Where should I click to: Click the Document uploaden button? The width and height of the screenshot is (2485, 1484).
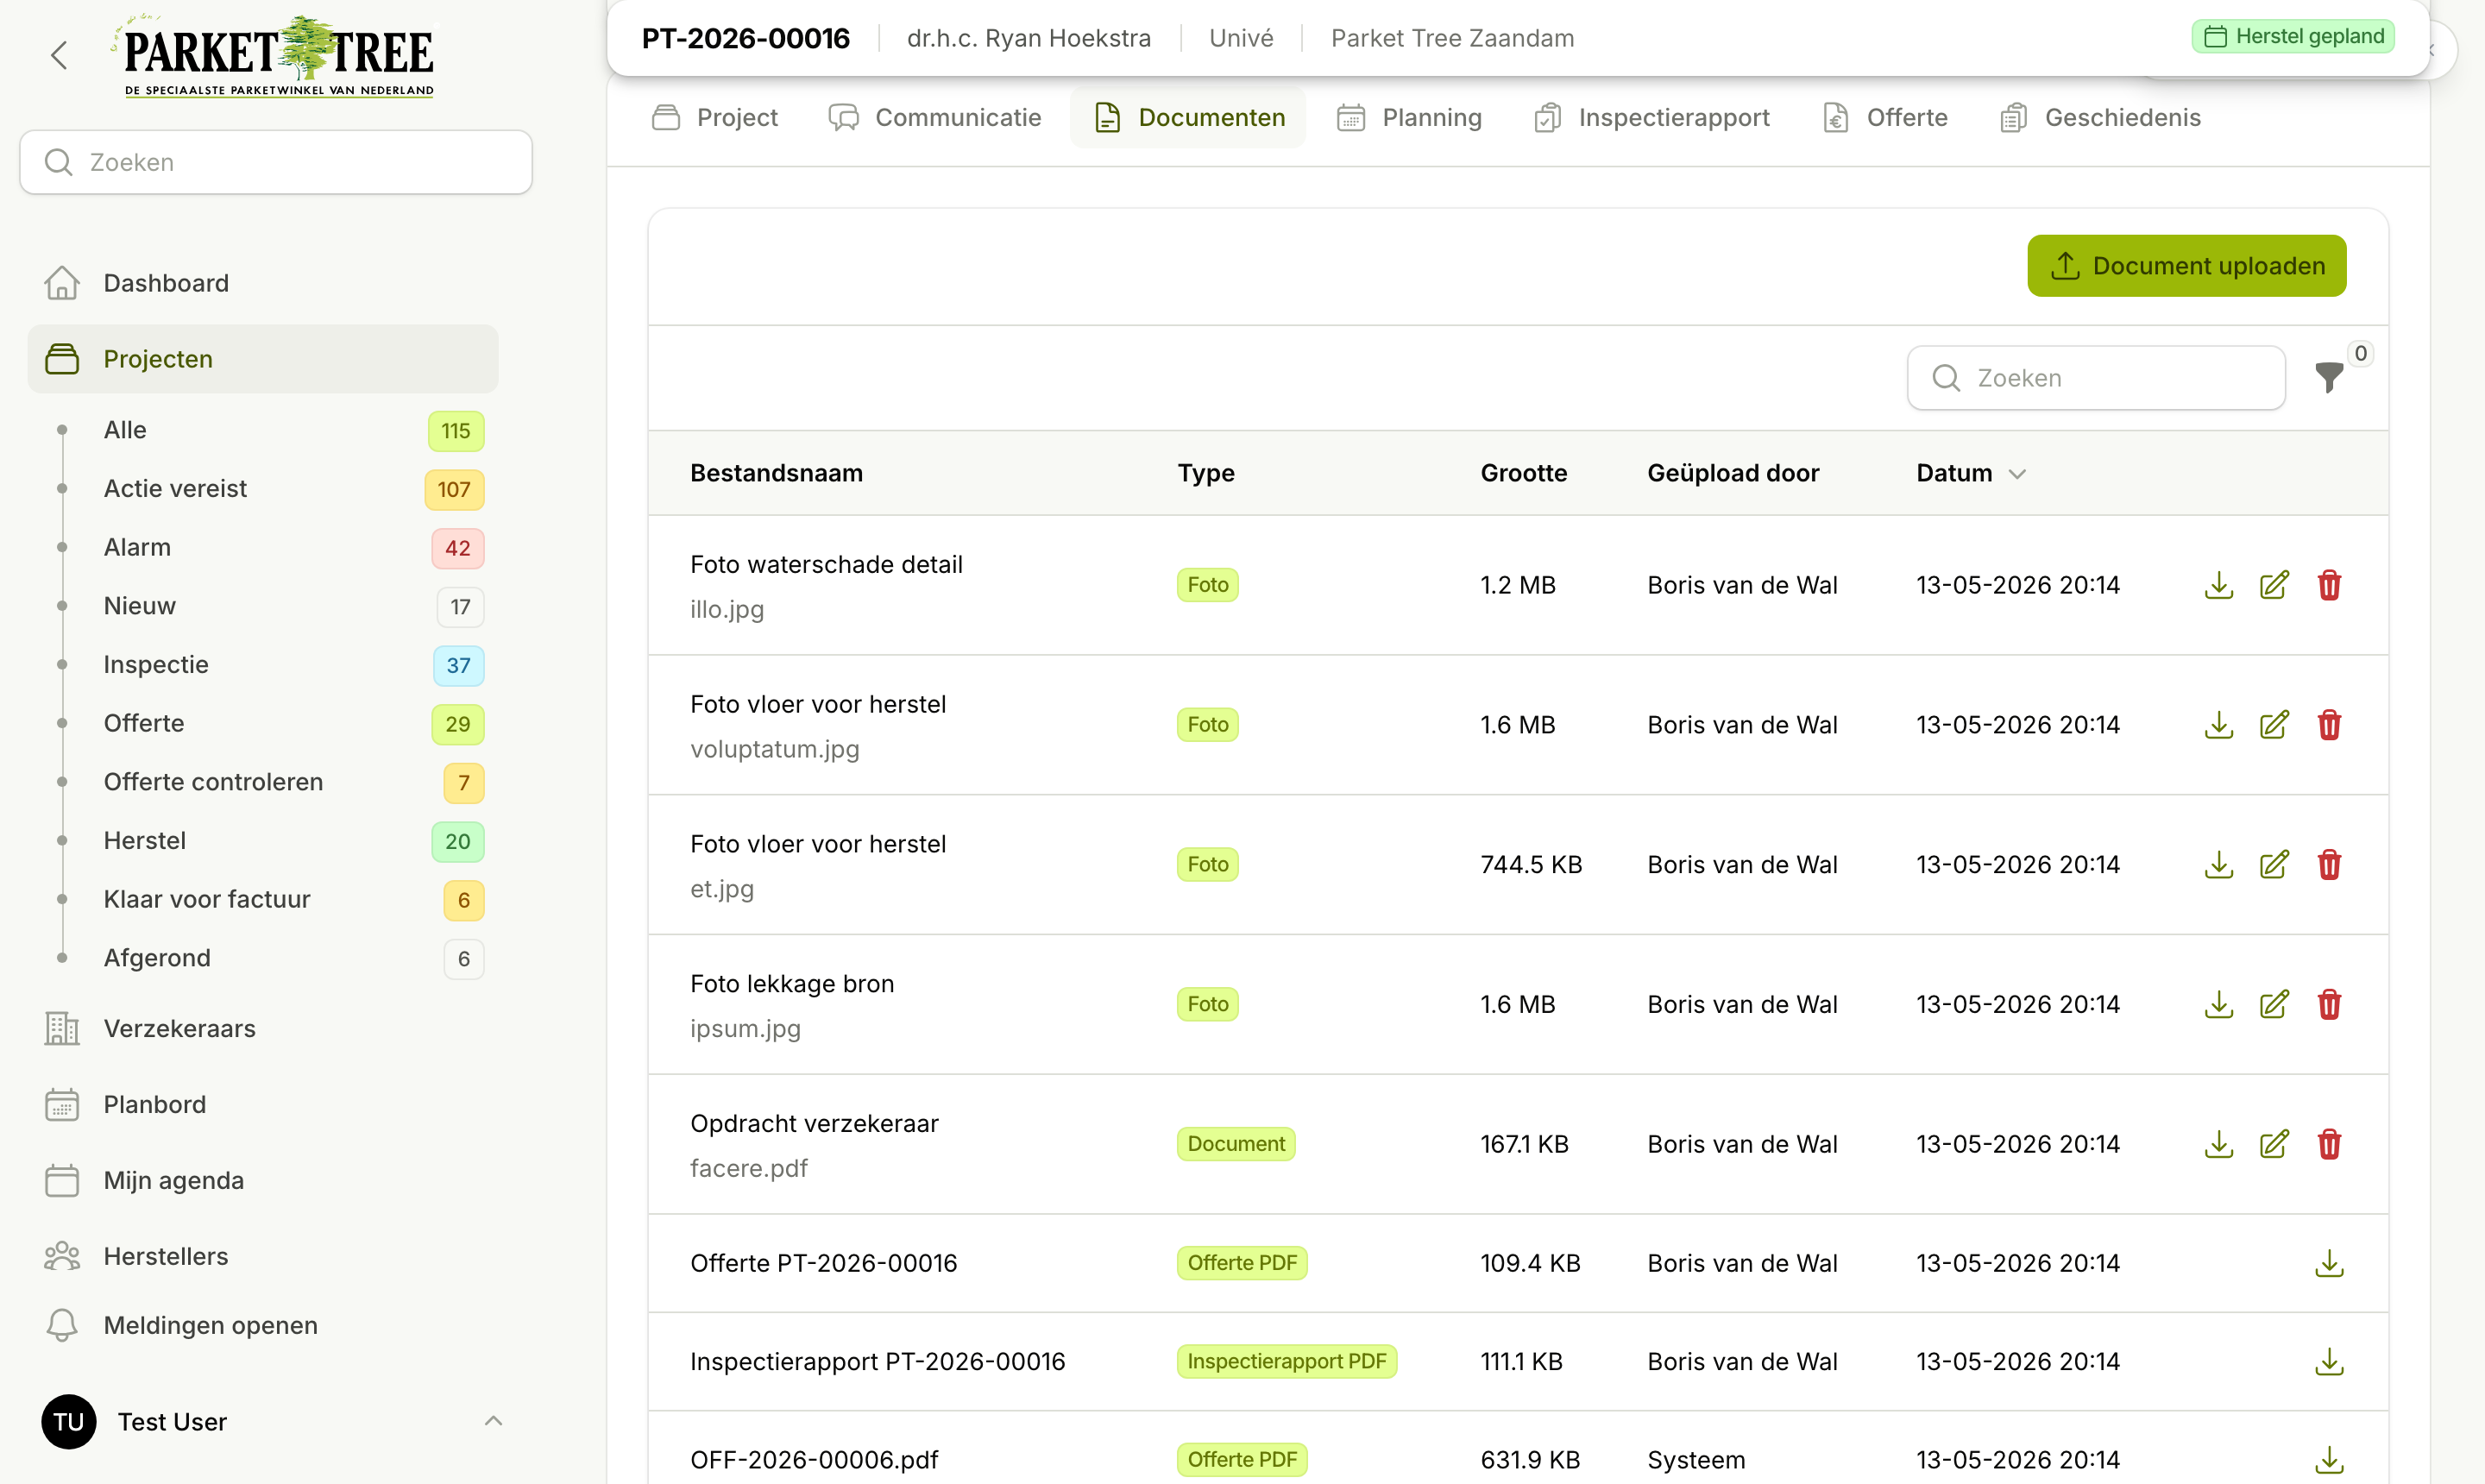[2187, 266]
